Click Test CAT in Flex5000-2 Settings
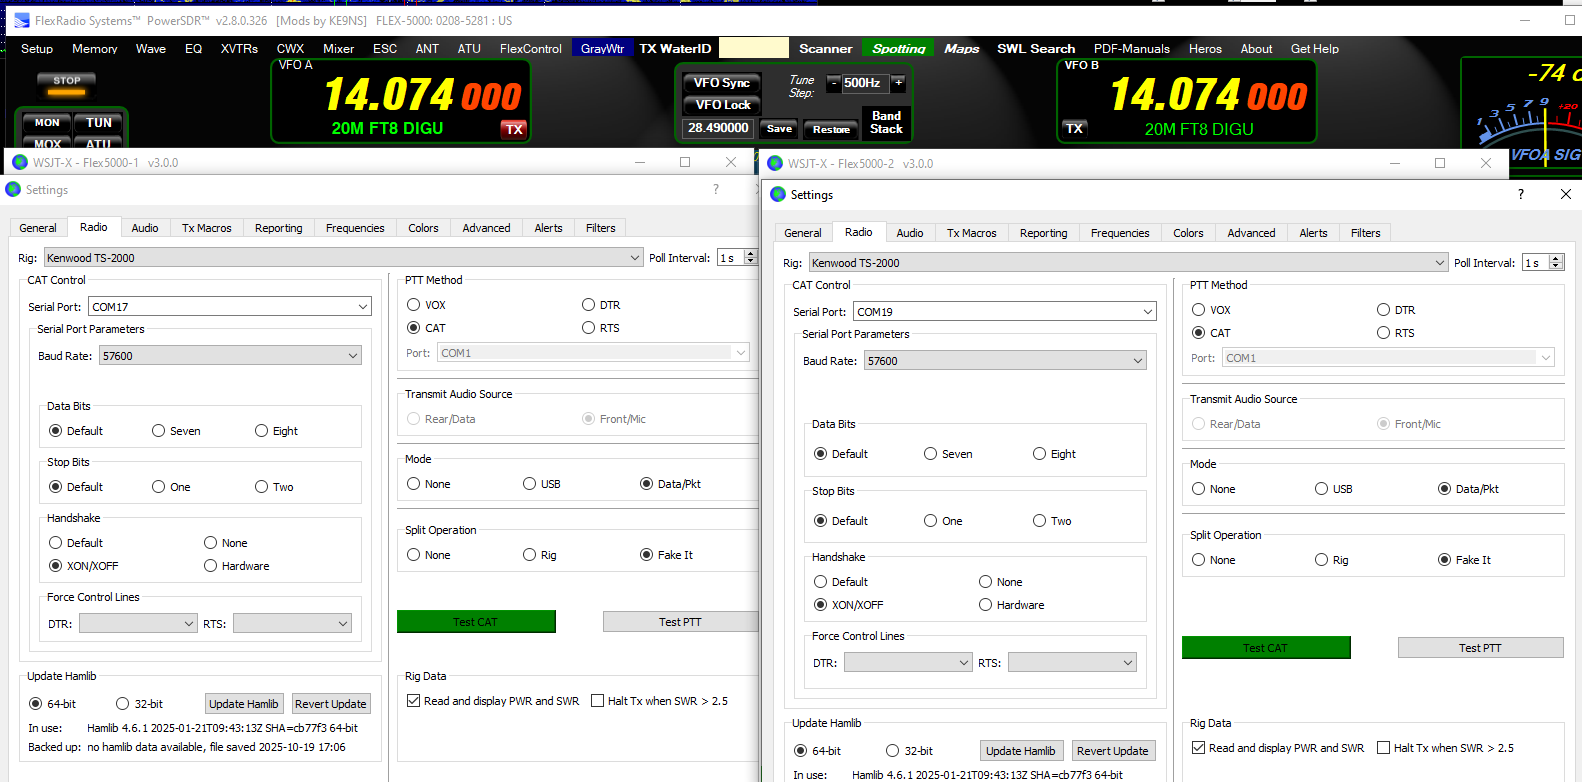 [1266, 648]
